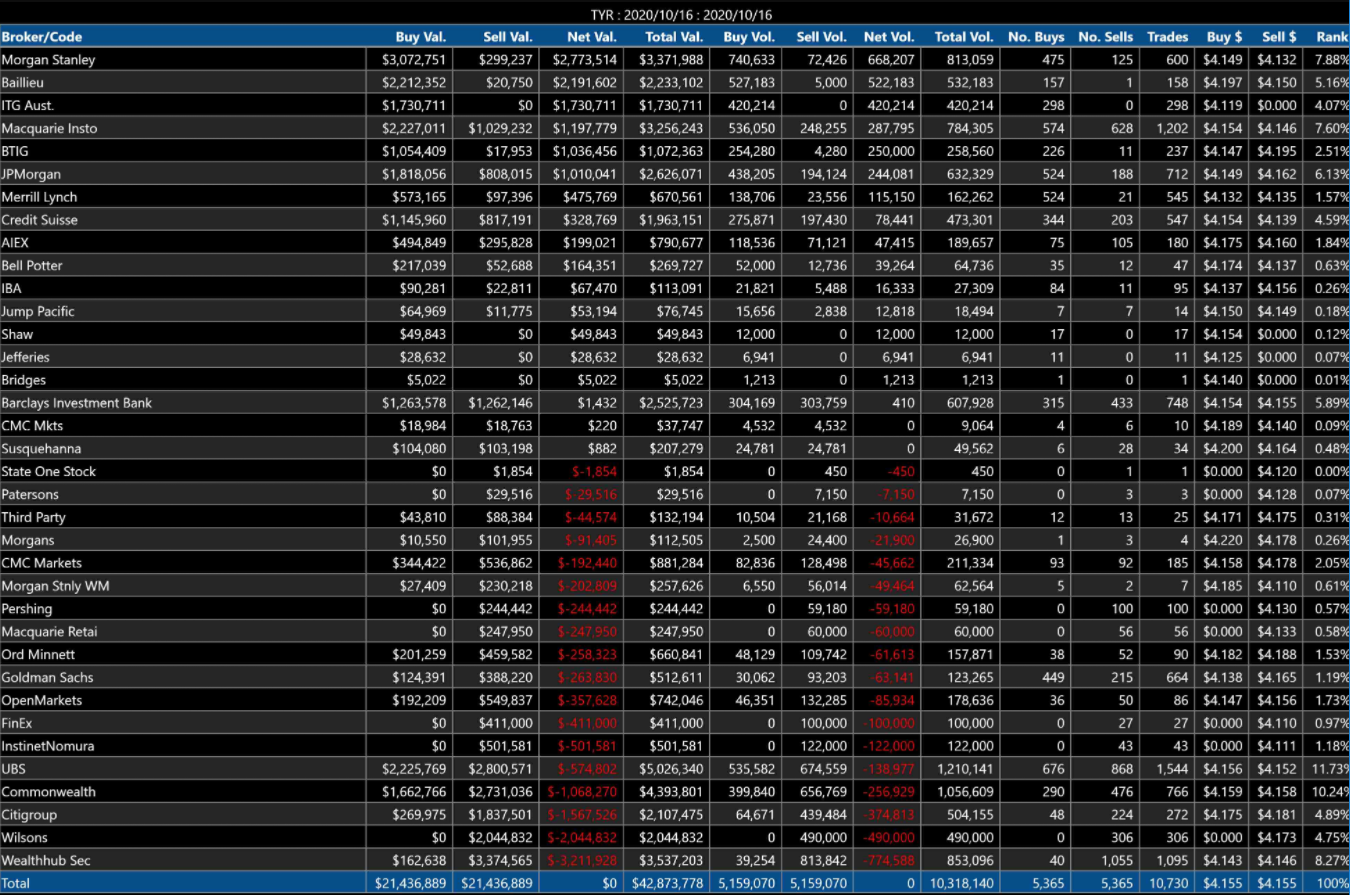
Task: Sort by the Sell Val. column header
Action: [507, 37]
